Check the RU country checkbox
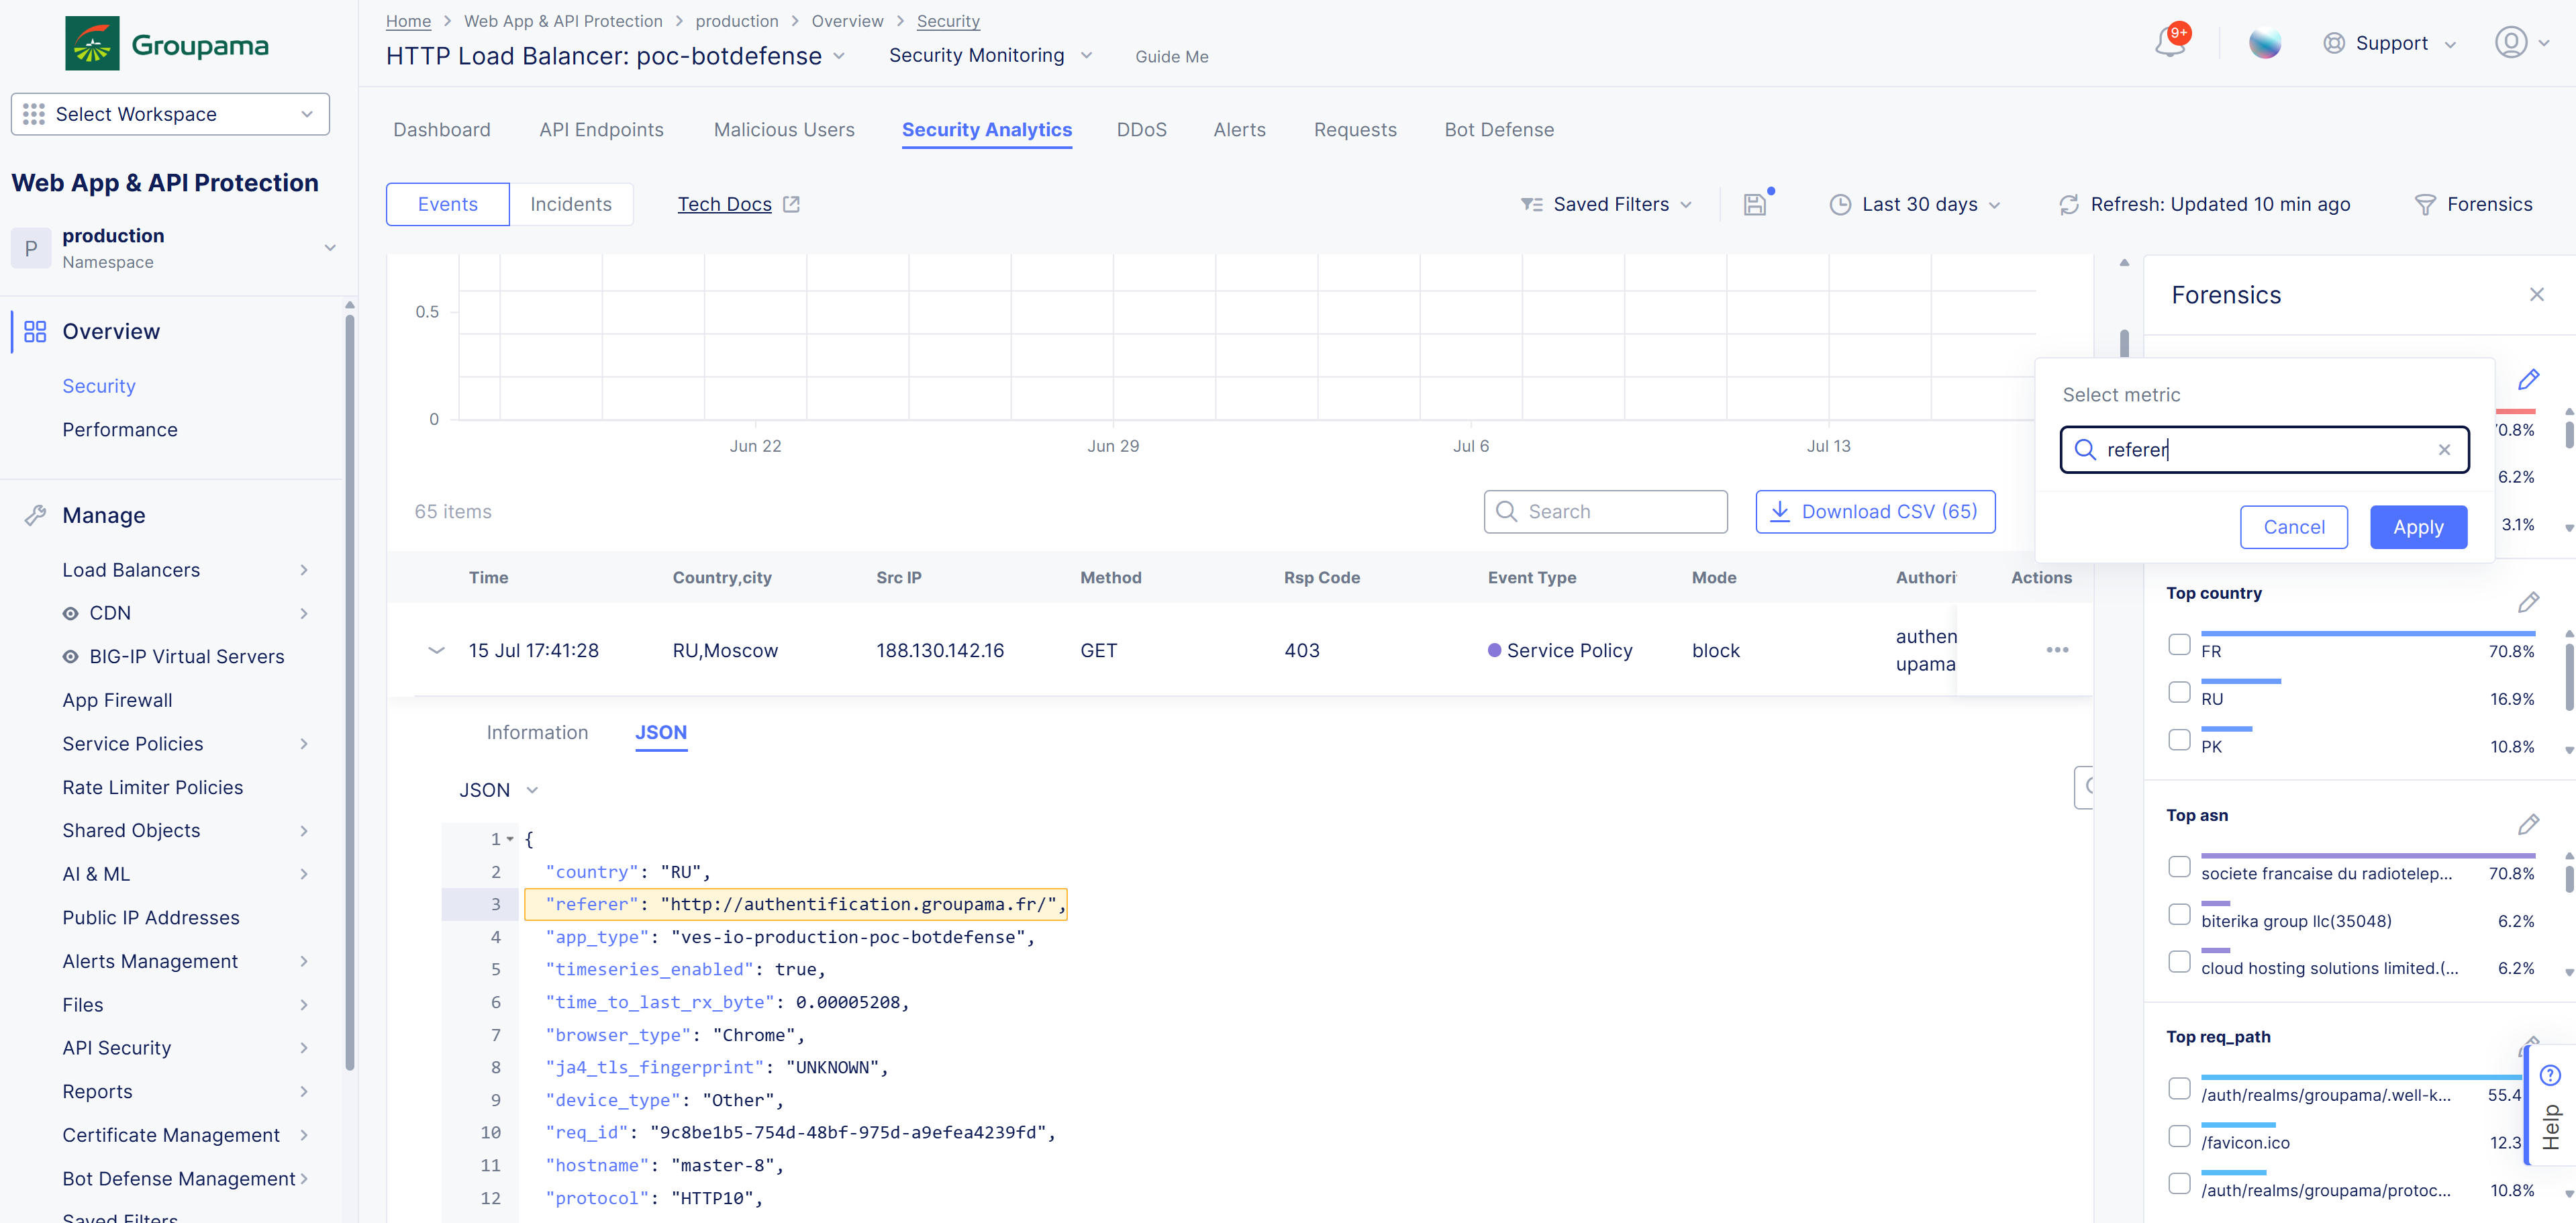The height and width of the screenshot is (1223, 2576). pyautogui.click(x=2179, y=692)
